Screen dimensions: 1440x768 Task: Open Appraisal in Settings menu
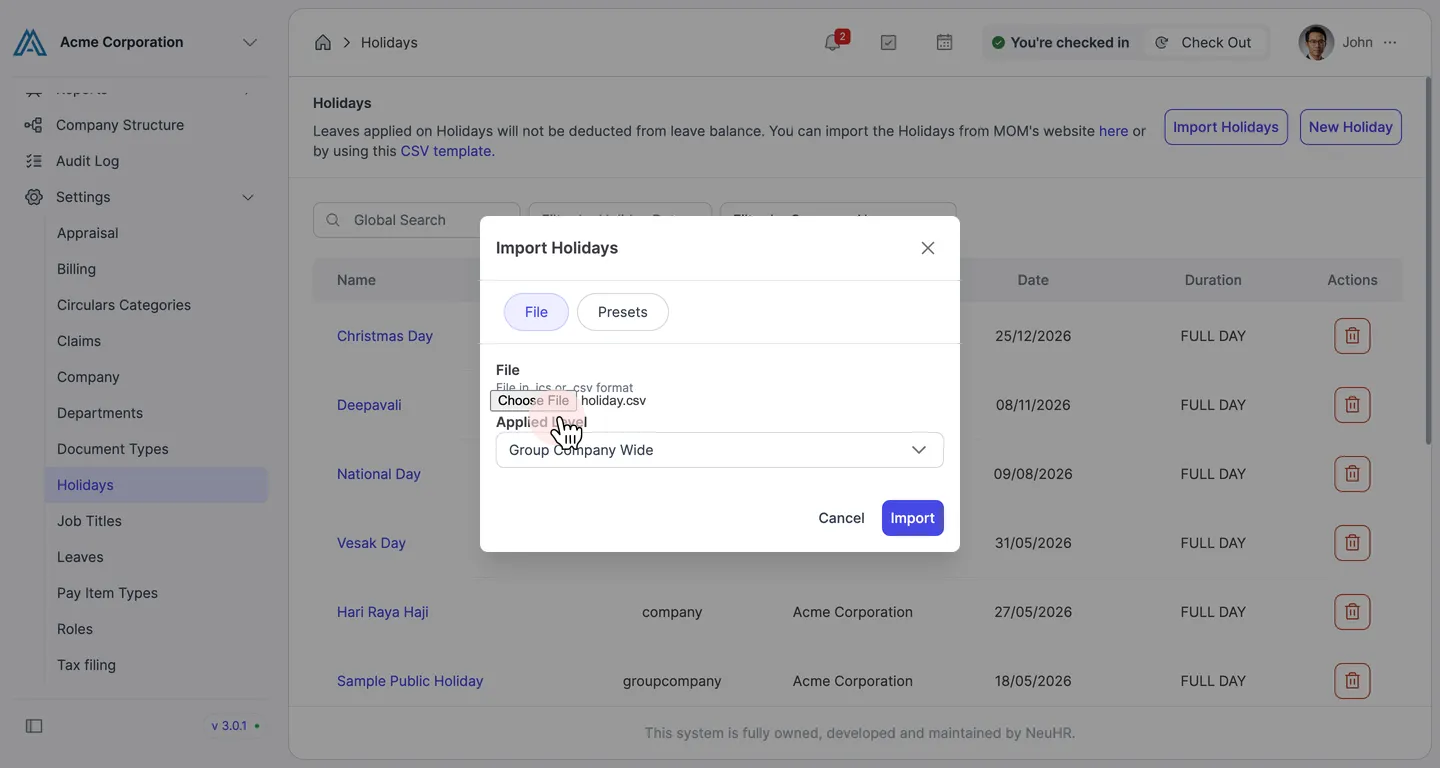point(156,233)
